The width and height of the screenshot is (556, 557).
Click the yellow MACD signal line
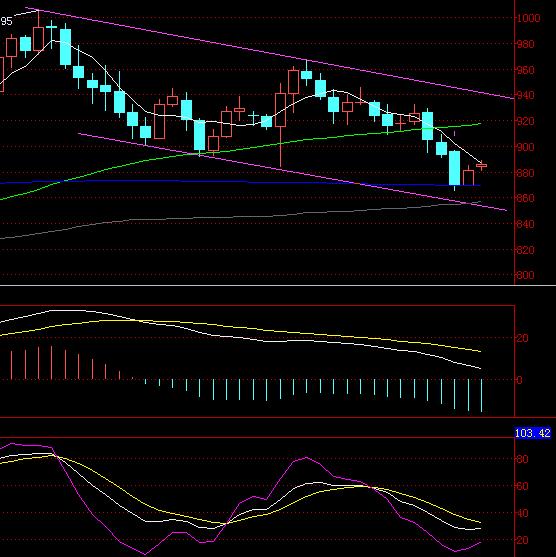click(249, 329)
